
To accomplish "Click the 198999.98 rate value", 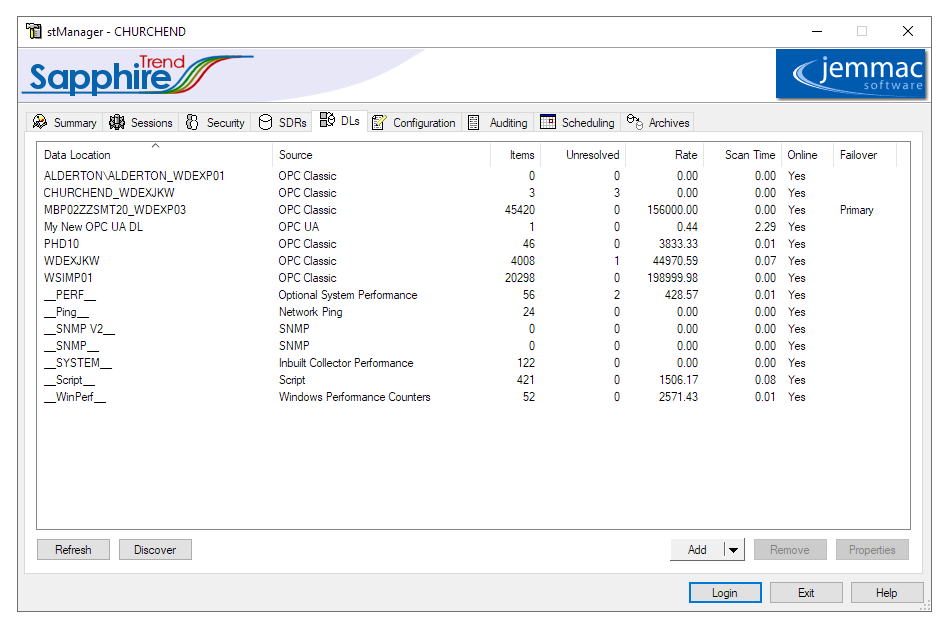I will [x=673, y=278].
